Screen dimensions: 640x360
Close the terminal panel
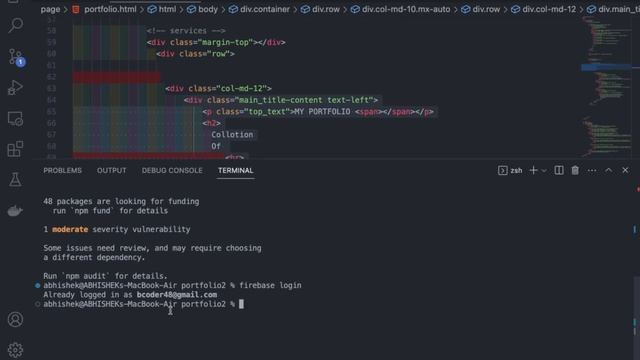tap(625, 171)
